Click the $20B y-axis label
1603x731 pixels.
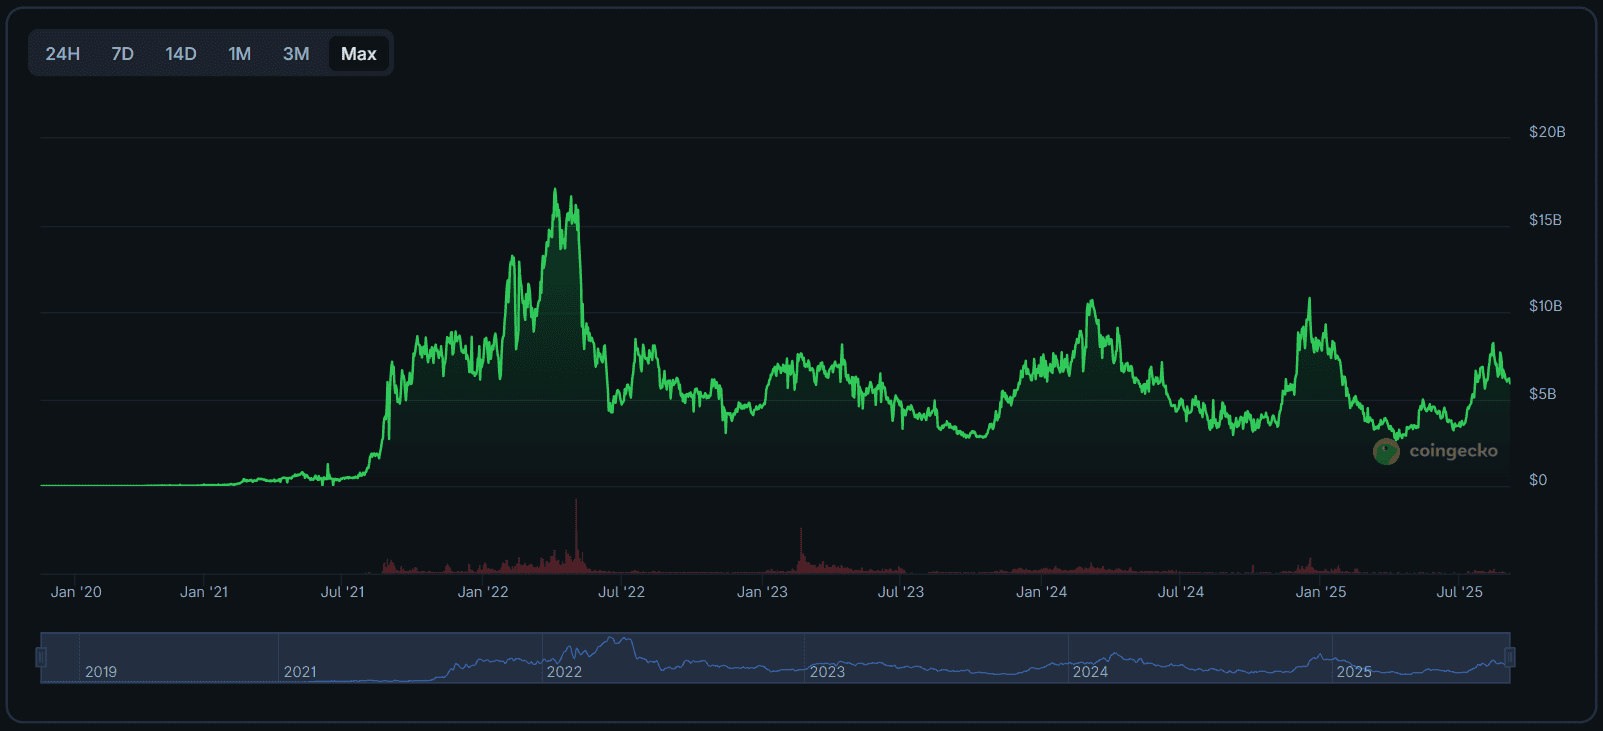click(1546, 132)
